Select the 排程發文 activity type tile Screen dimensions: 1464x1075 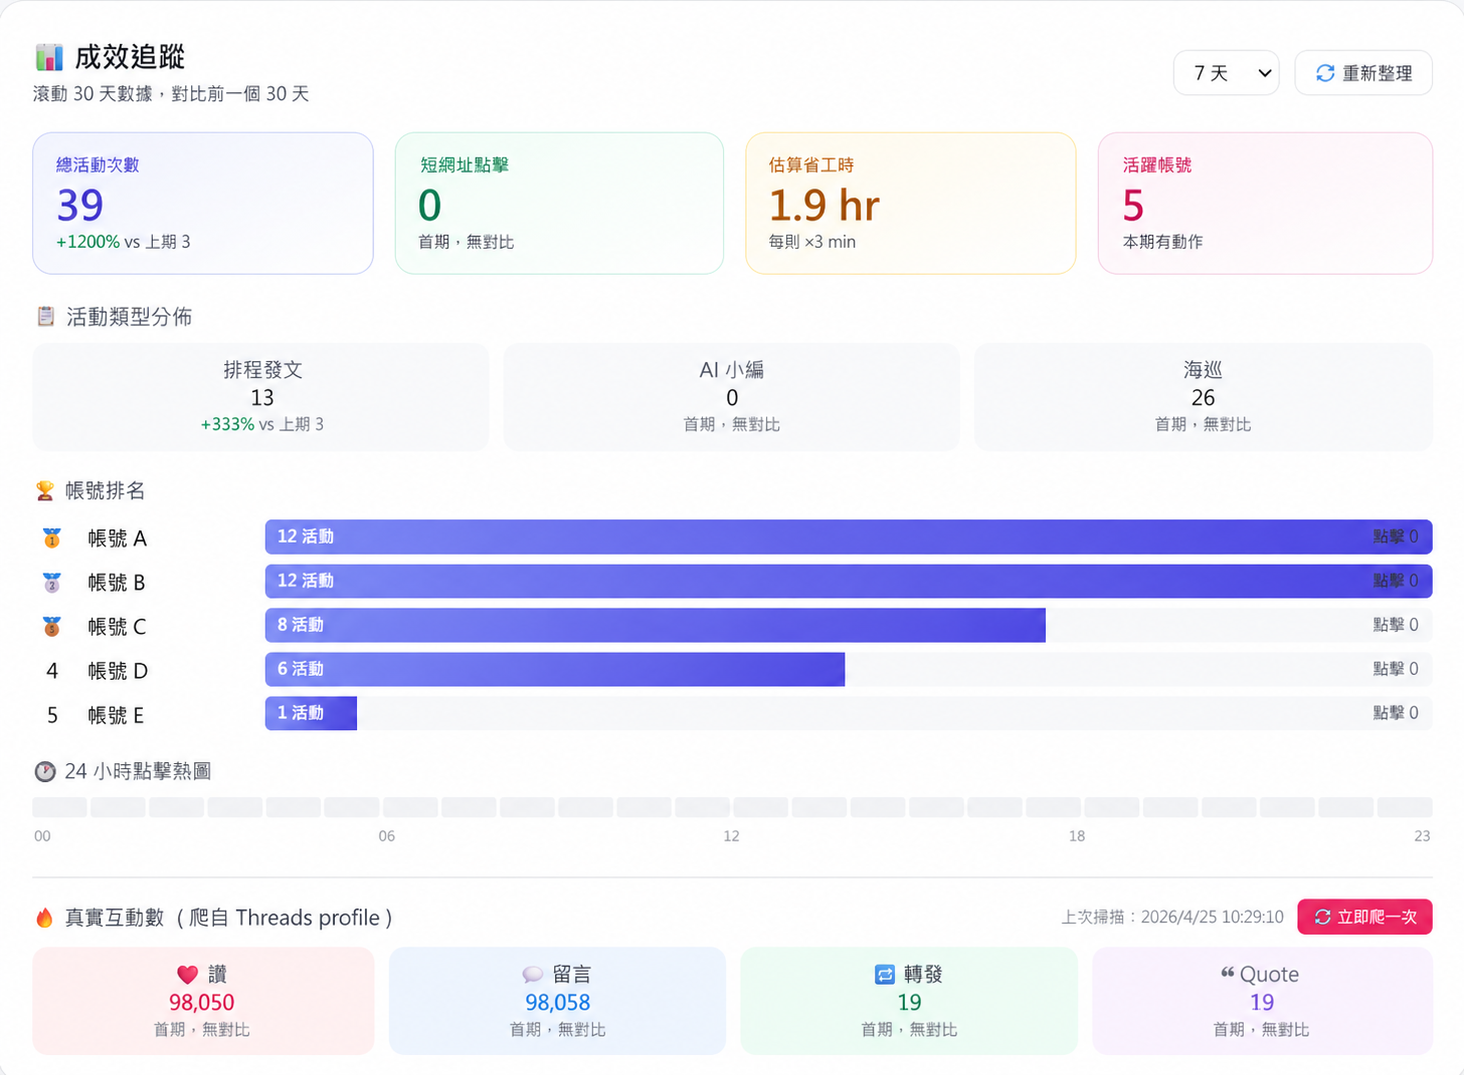pos(261,397)
